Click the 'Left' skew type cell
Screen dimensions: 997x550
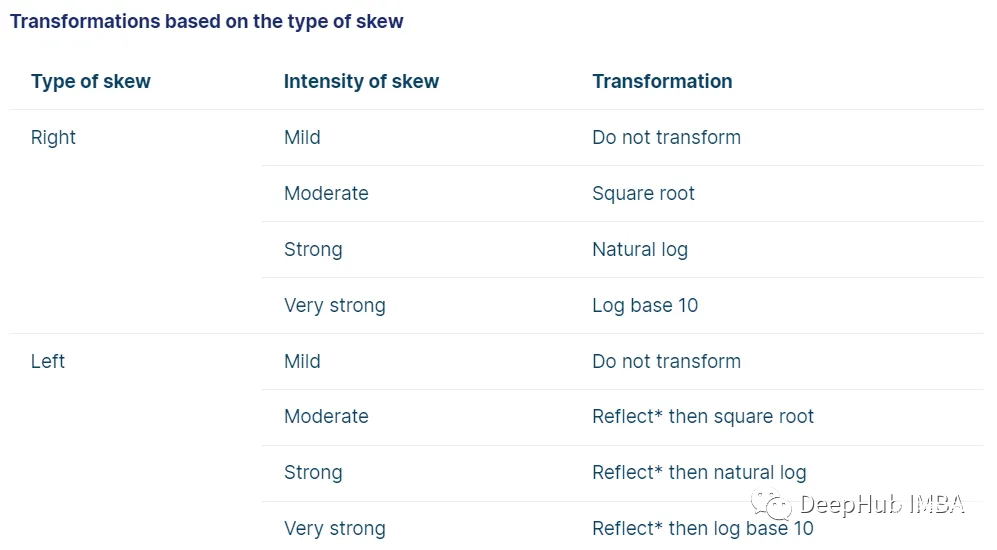pyautogui.click(x=48, y=361)
